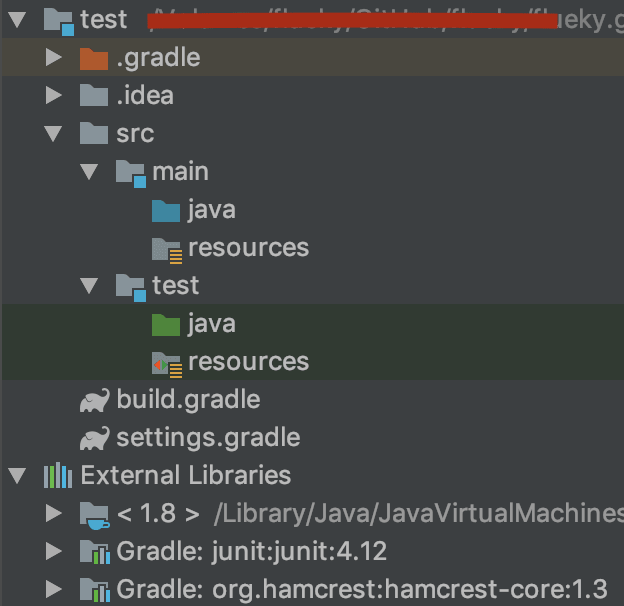
Task: Open the build.gradle file
Action: click(x=189, y=399)
